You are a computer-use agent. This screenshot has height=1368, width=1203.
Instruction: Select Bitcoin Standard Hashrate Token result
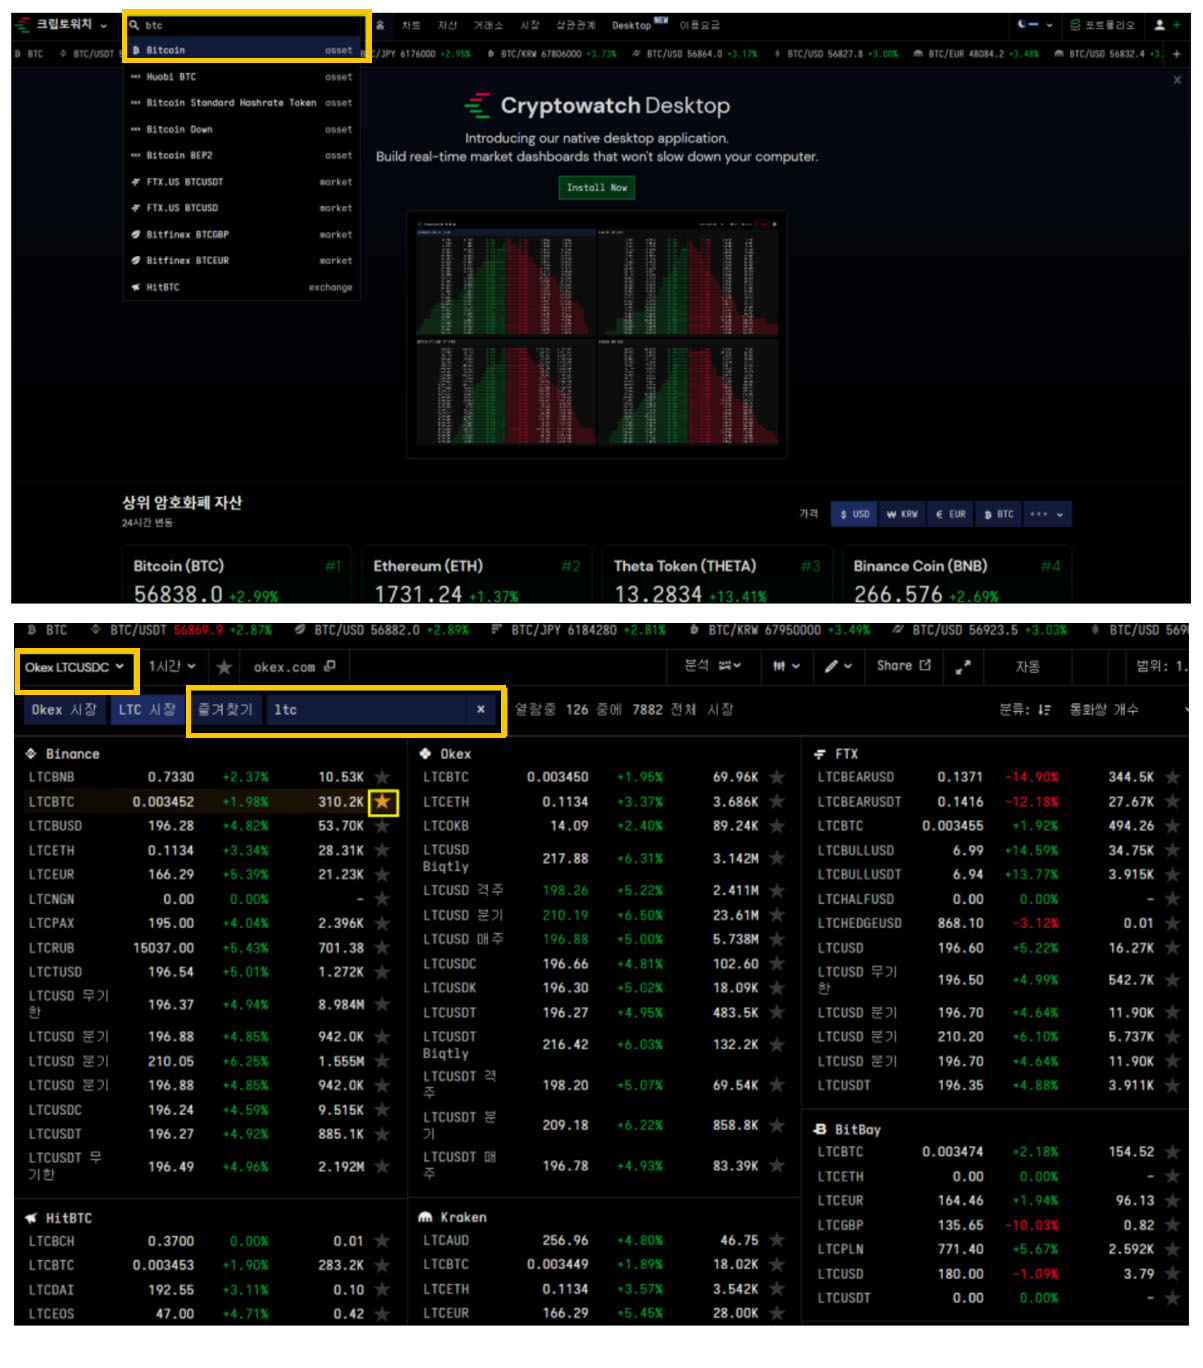coord(242,103)
